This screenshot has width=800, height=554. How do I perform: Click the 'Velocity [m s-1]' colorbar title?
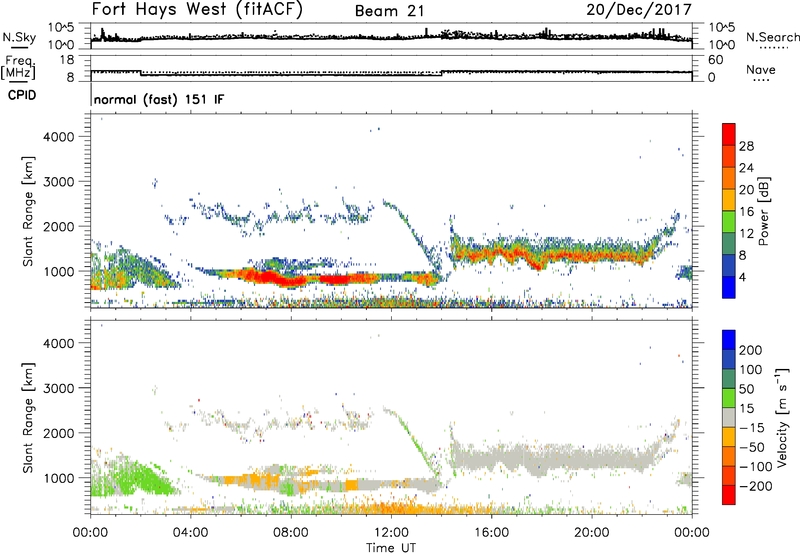(782, 417)
